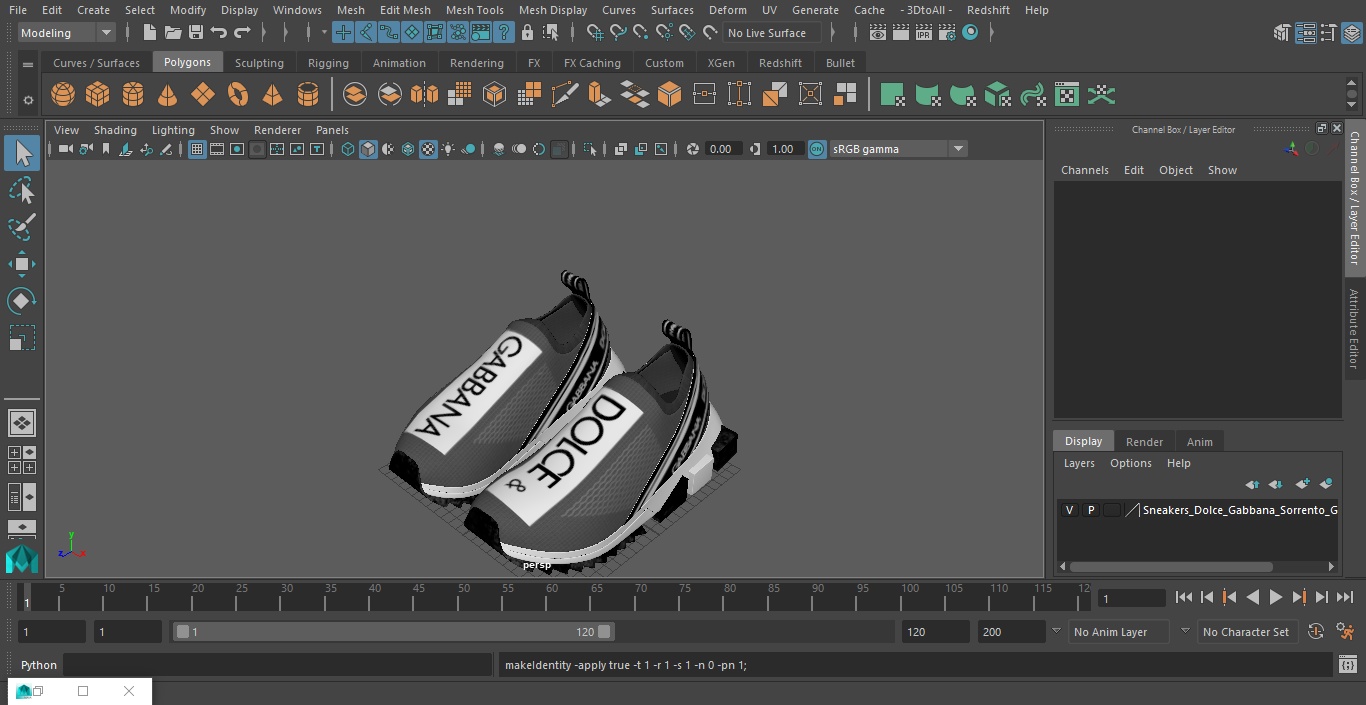Click the shelf settings gear icon
1366x705 pixels.
pos(28,99)
